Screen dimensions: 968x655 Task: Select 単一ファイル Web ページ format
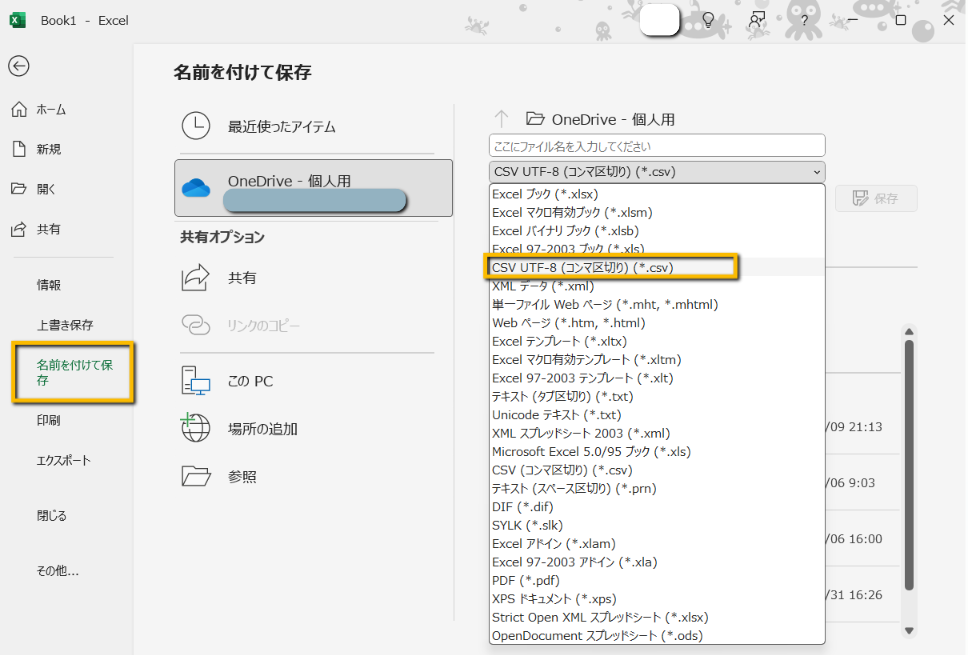[x=657, y=304]
